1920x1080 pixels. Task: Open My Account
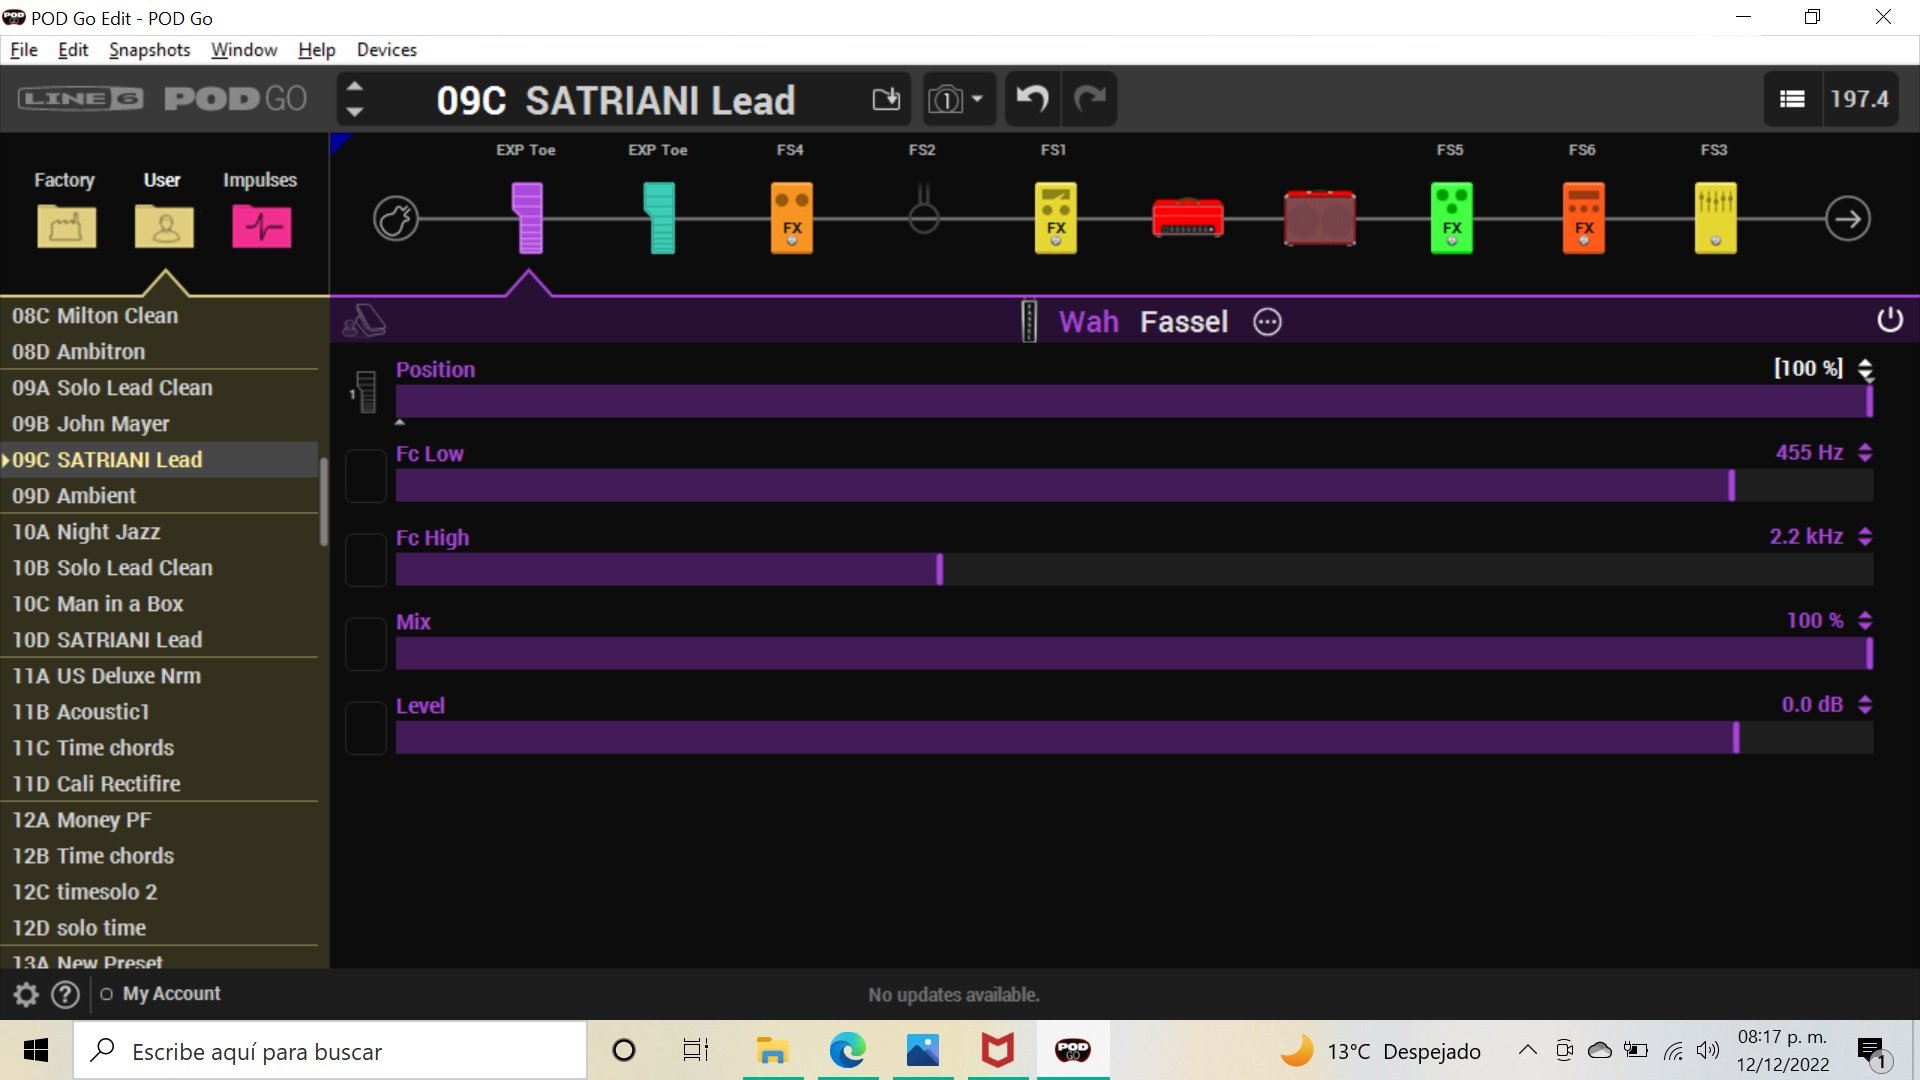(171, 994)
